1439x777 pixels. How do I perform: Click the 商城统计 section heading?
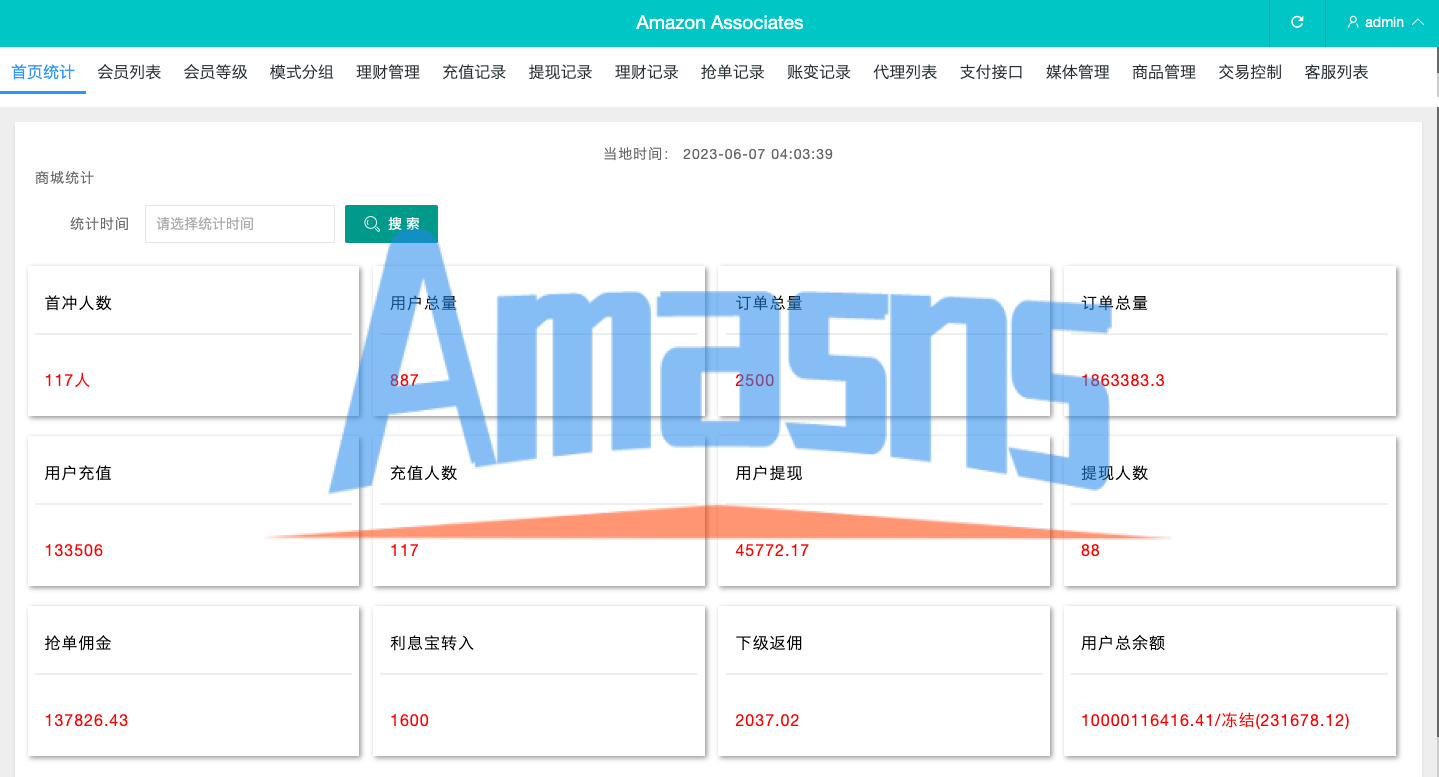65,178
